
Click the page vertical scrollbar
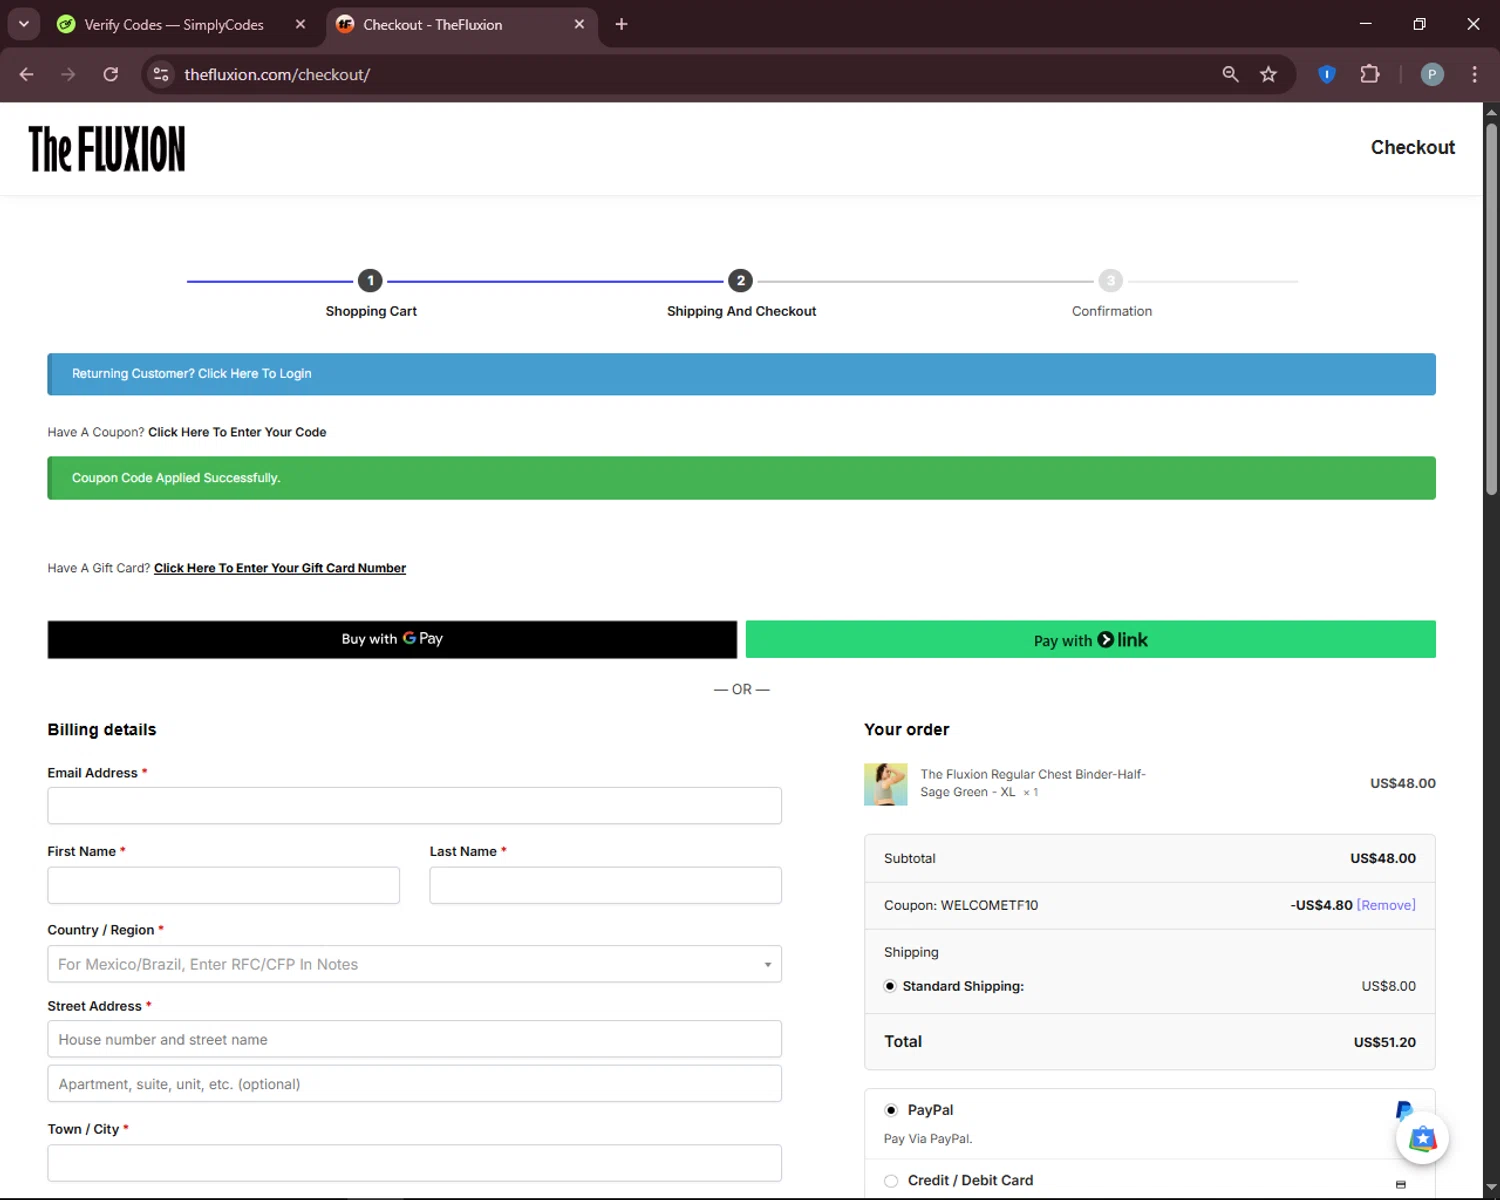coord(1491,308)
